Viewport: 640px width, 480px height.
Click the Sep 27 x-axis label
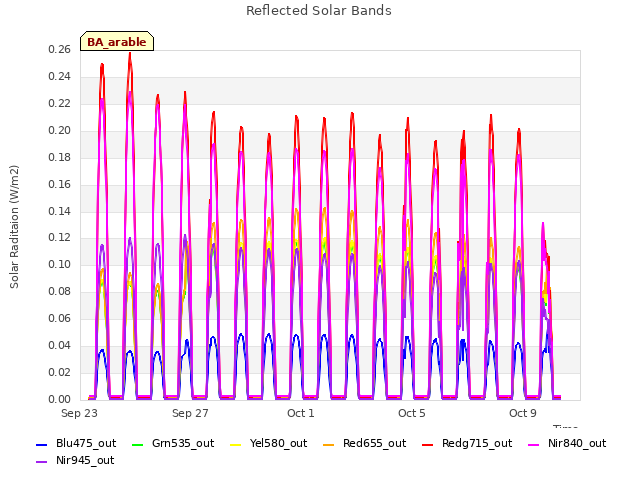pyautogui.click(x=190, y=413)
